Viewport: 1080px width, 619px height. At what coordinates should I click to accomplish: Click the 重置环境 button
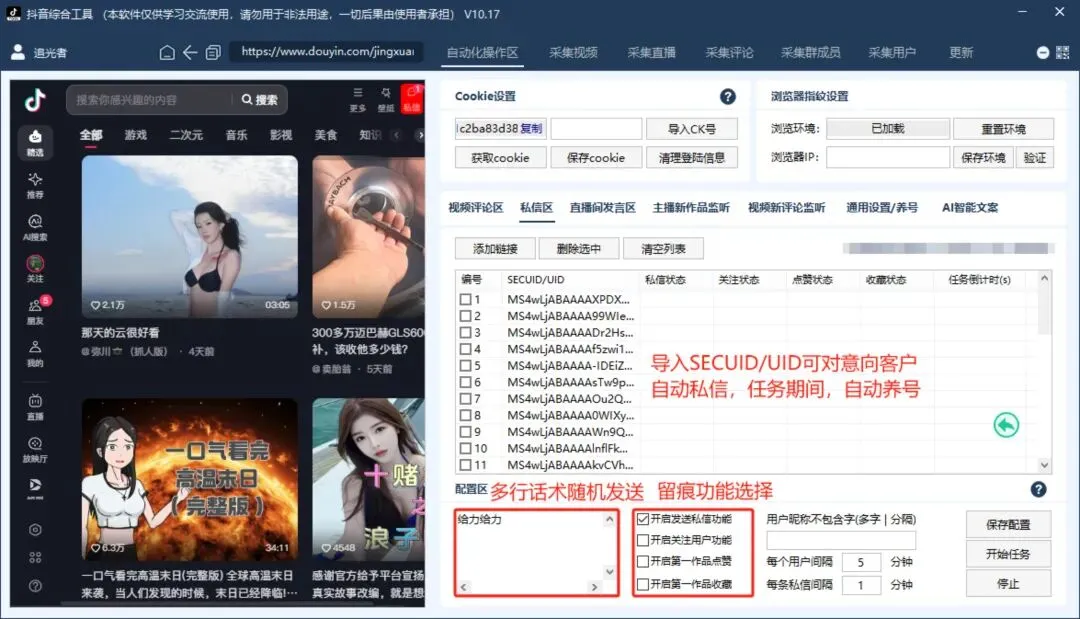pyautogui.click(x=1004, y=129)
